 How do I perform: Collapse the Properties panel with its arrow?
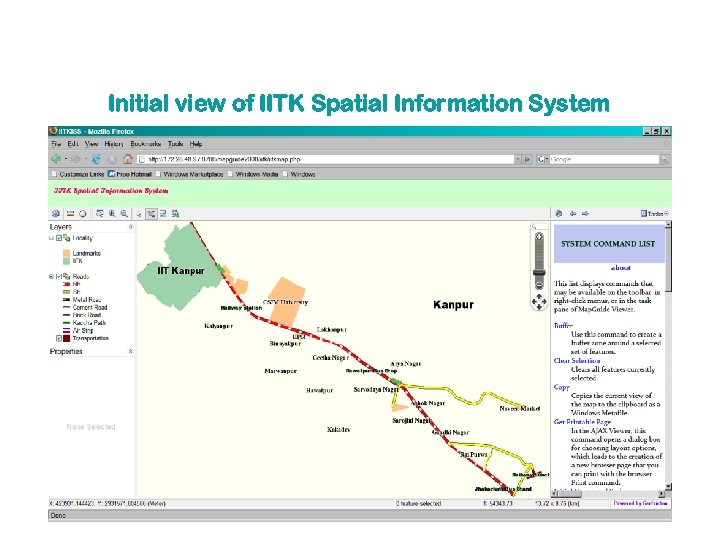point(130,351)
